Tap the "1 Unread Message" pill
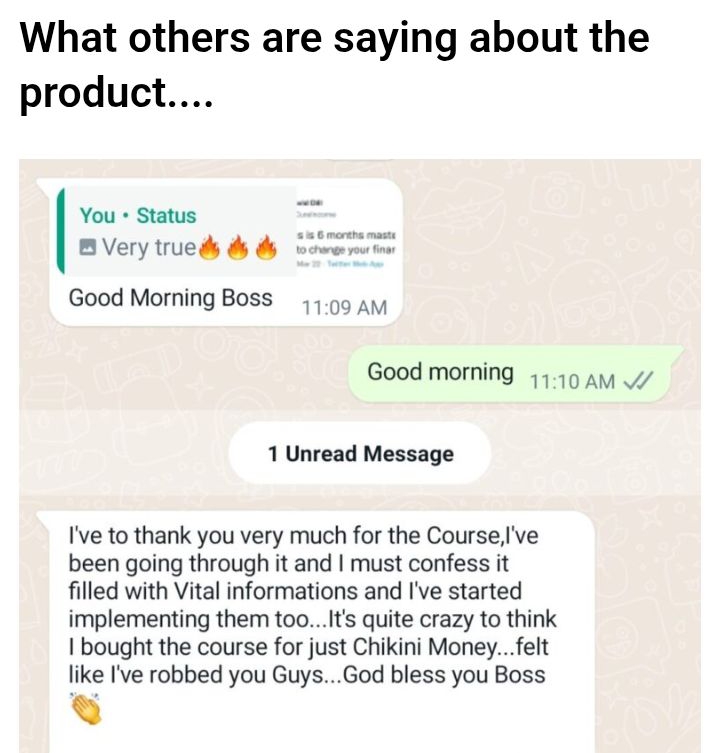 (x=360, y=454)
